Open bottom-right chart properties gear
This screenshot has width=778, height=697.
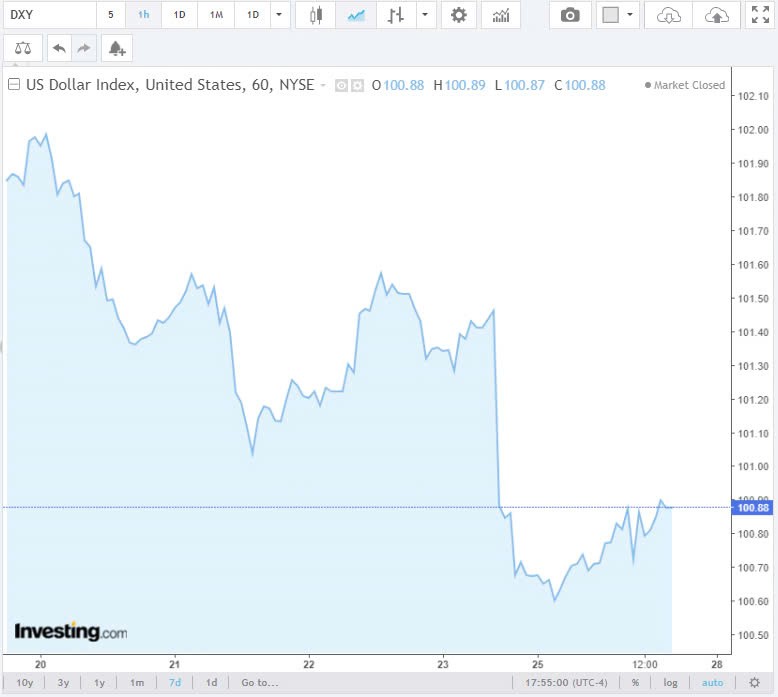[754, 683]
